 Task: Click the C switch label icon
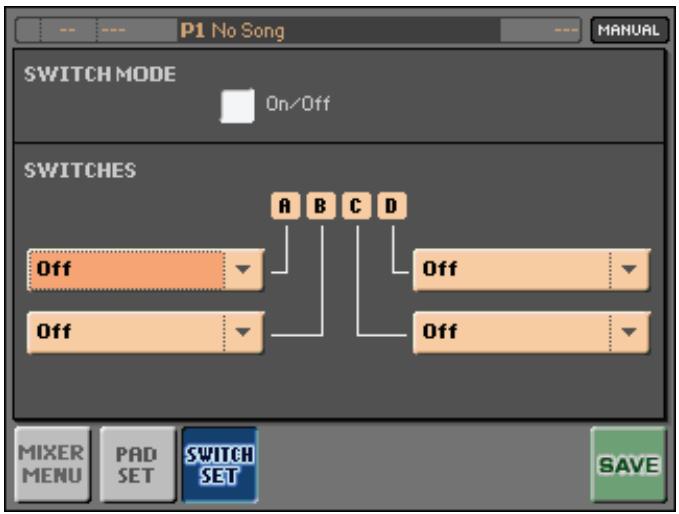click(x=356, y=206)
